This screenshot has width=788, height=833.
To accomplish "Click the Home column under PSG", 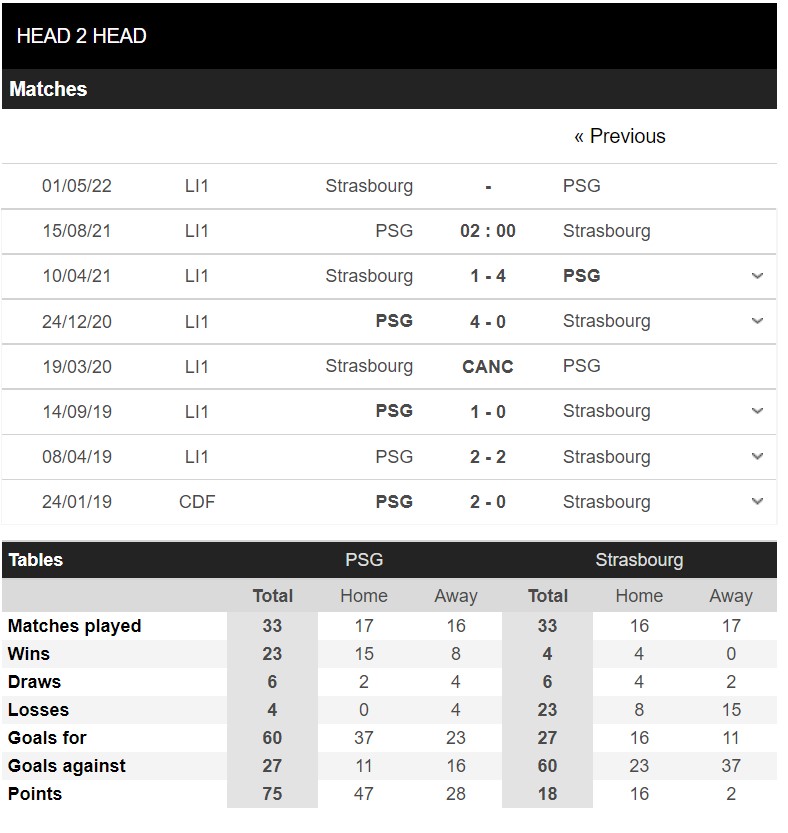I will point(364,596).
